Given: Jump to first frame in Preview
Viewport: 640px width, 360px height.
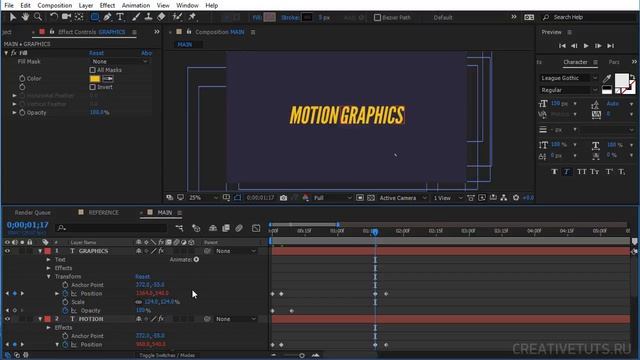Looking at the screenshot, I should (x=562, y=46).
